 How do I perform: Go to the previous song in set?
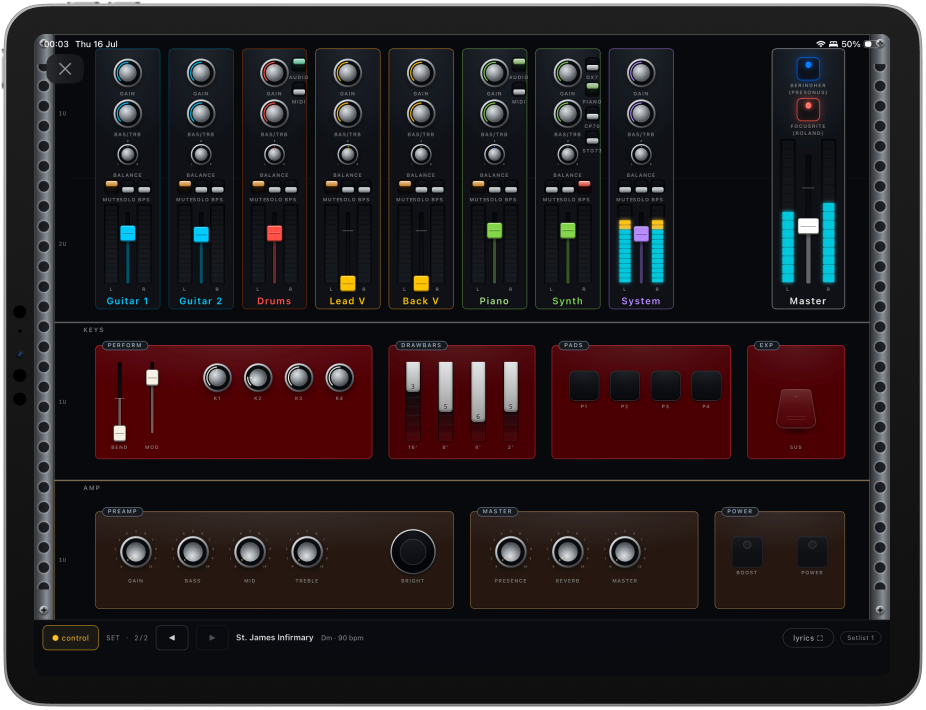click(172, 639)
